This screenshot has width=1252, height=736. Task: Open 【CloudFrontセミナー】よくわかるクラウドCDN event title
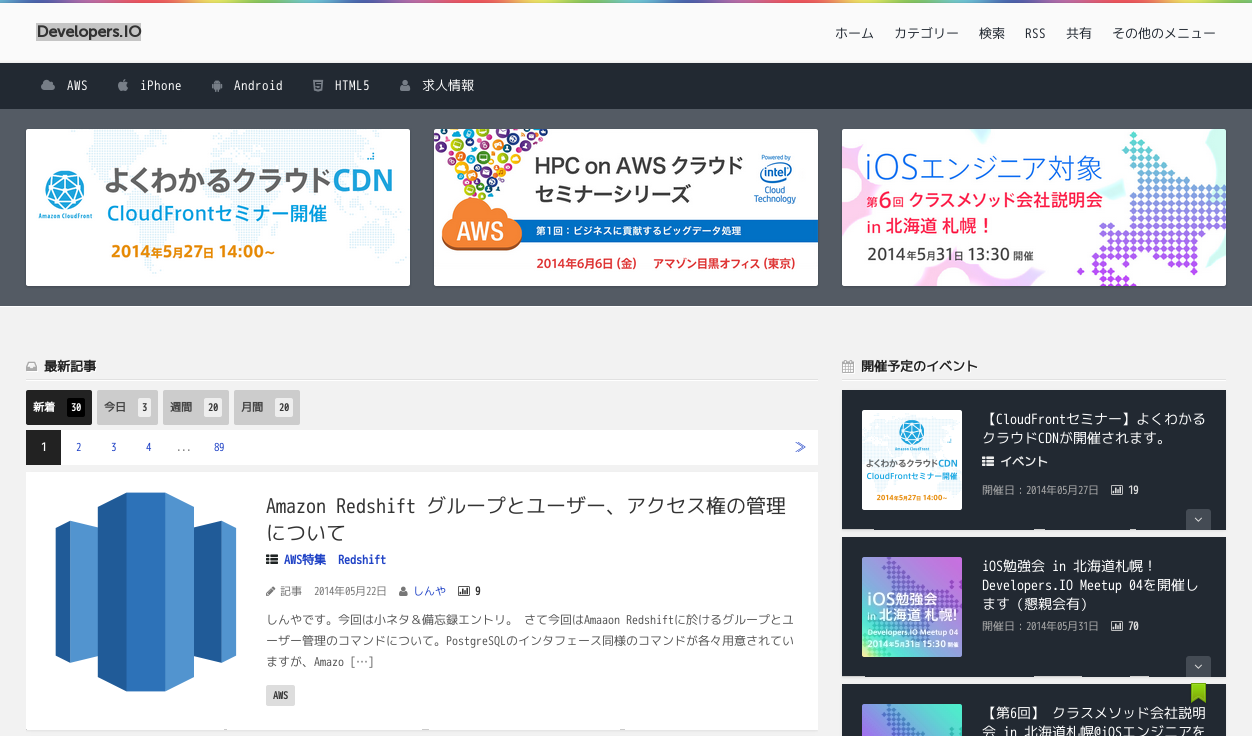tap(1094, 428)
